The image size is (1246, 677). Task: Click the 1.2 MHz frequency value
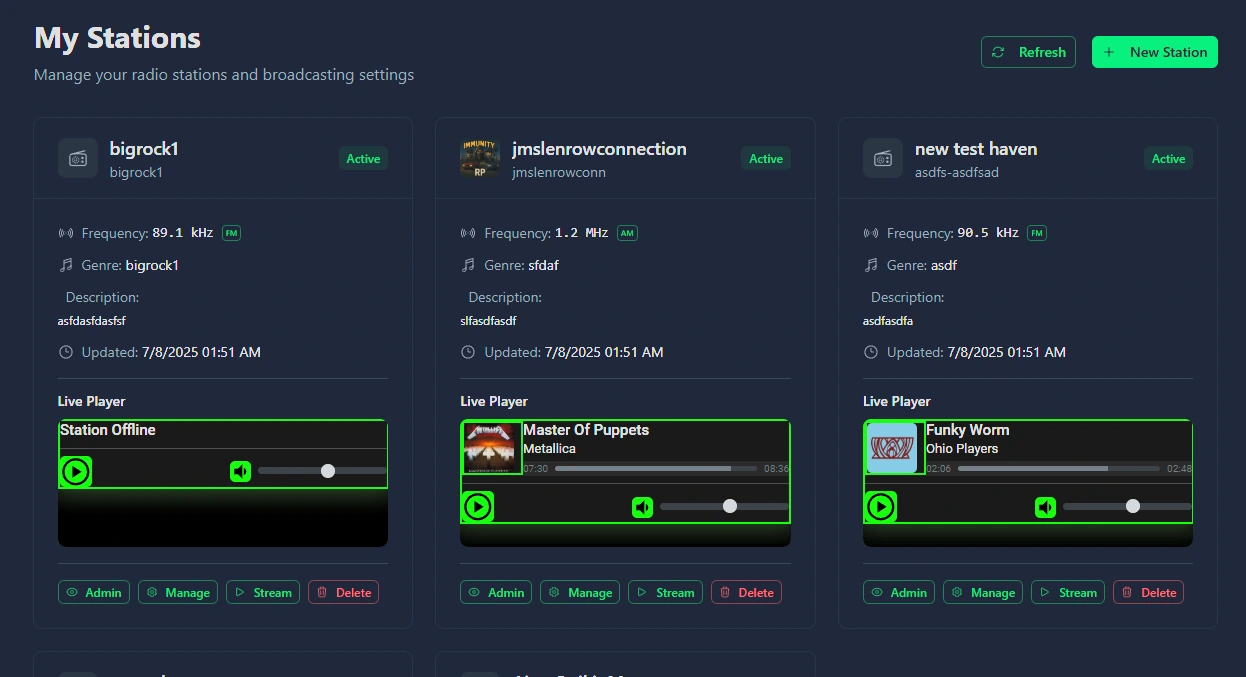pyautogui.click(x=582, y=233)
